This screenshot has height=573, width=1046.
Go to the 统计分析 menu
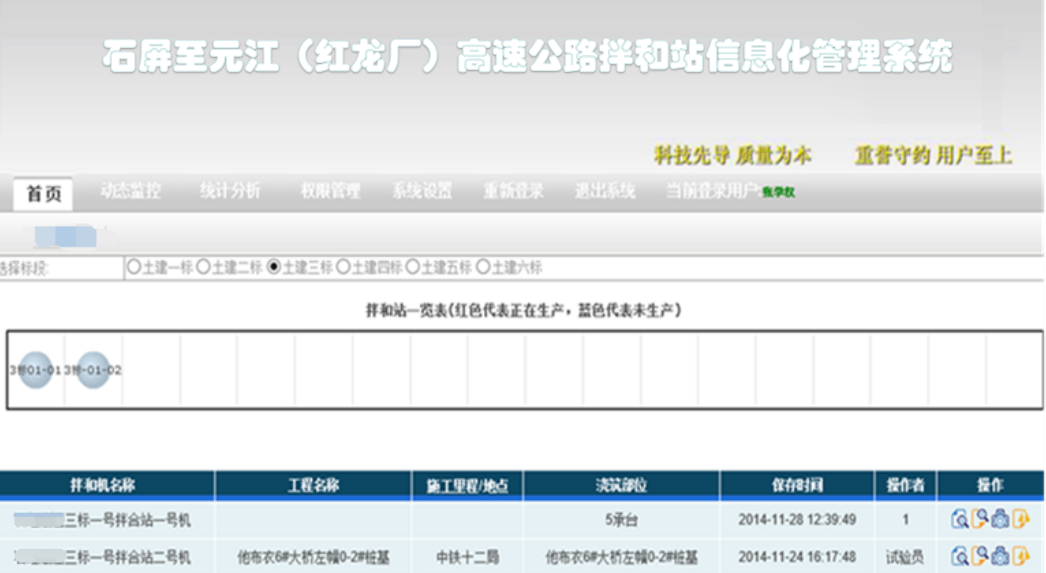click(x=230, y=191)
